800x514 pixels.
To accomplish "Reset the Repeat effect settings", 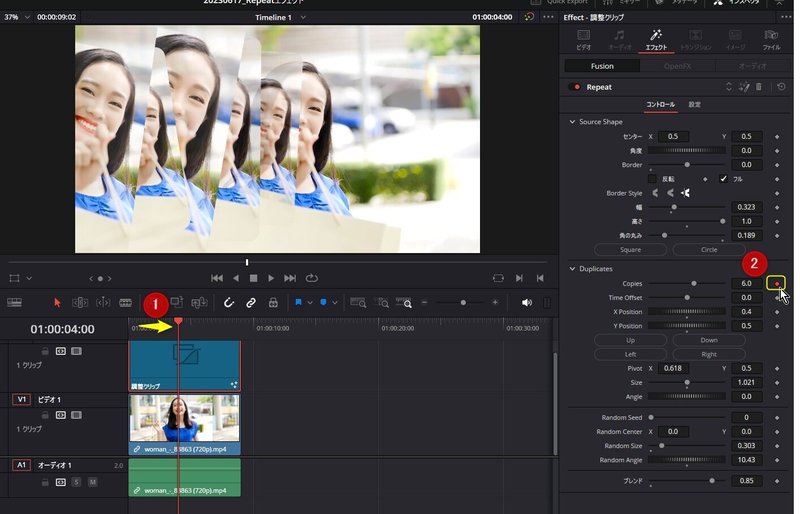I will 780,87.
